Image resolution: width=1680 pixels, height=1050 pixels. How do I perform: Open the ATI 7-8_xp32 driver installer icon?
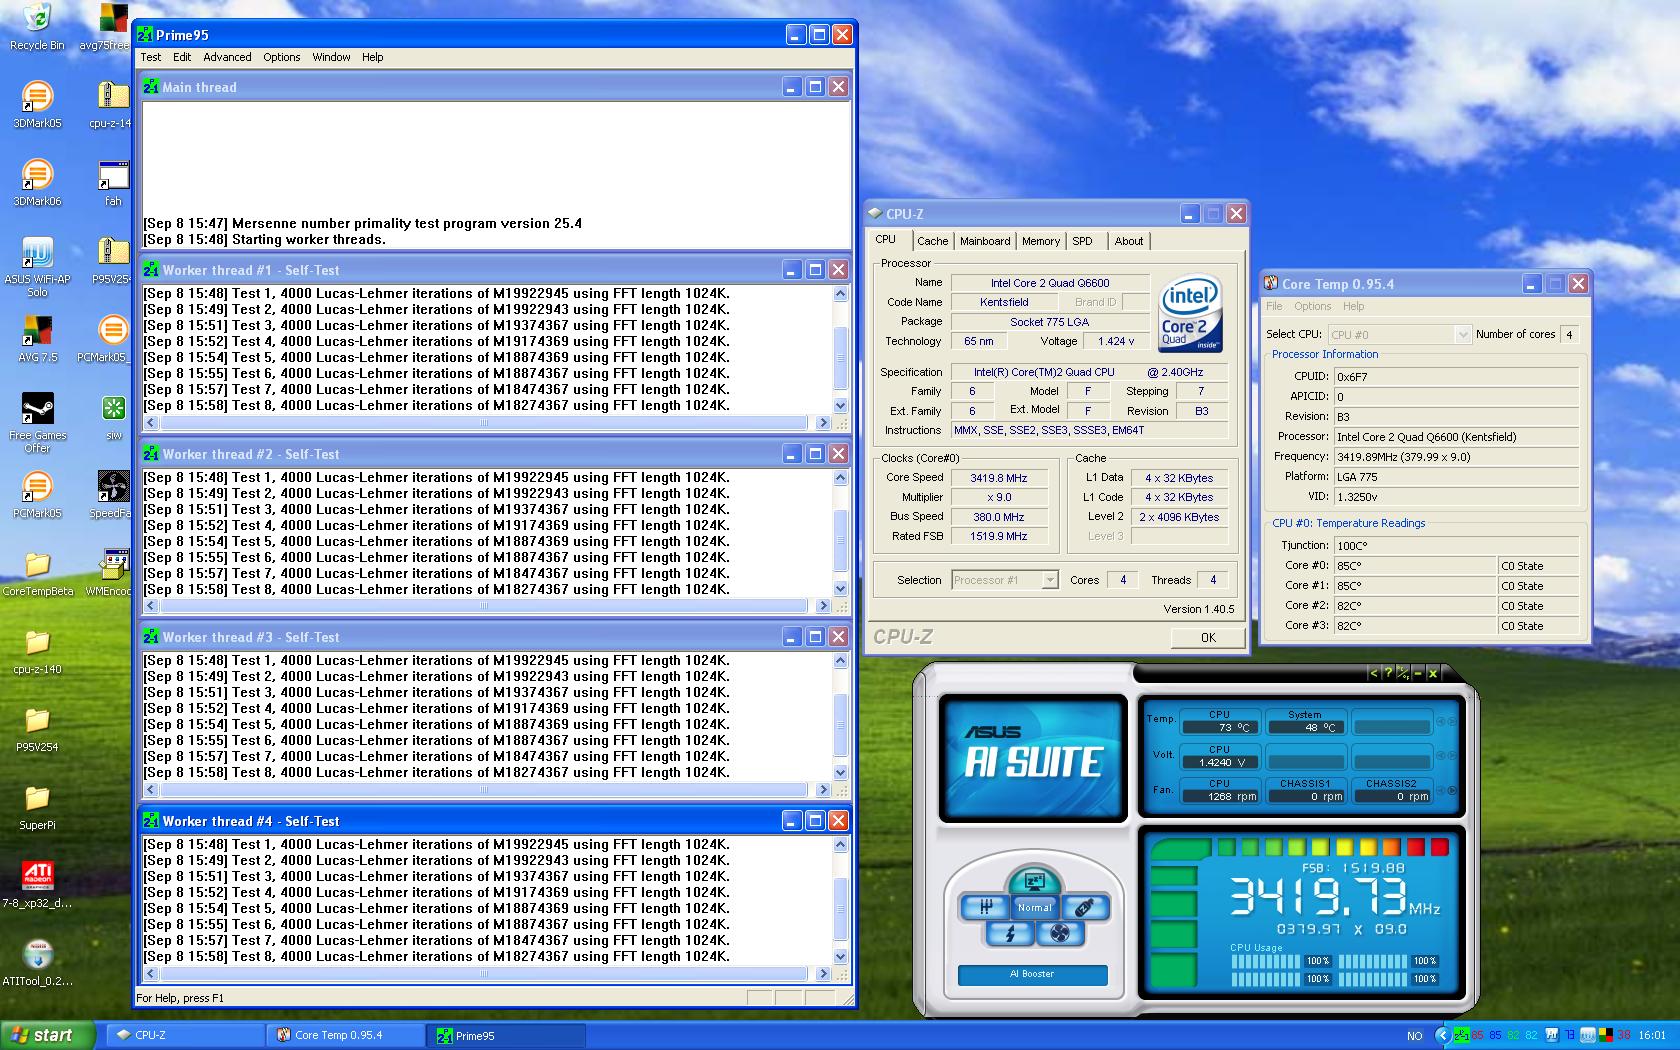click(x=37, y=884)
